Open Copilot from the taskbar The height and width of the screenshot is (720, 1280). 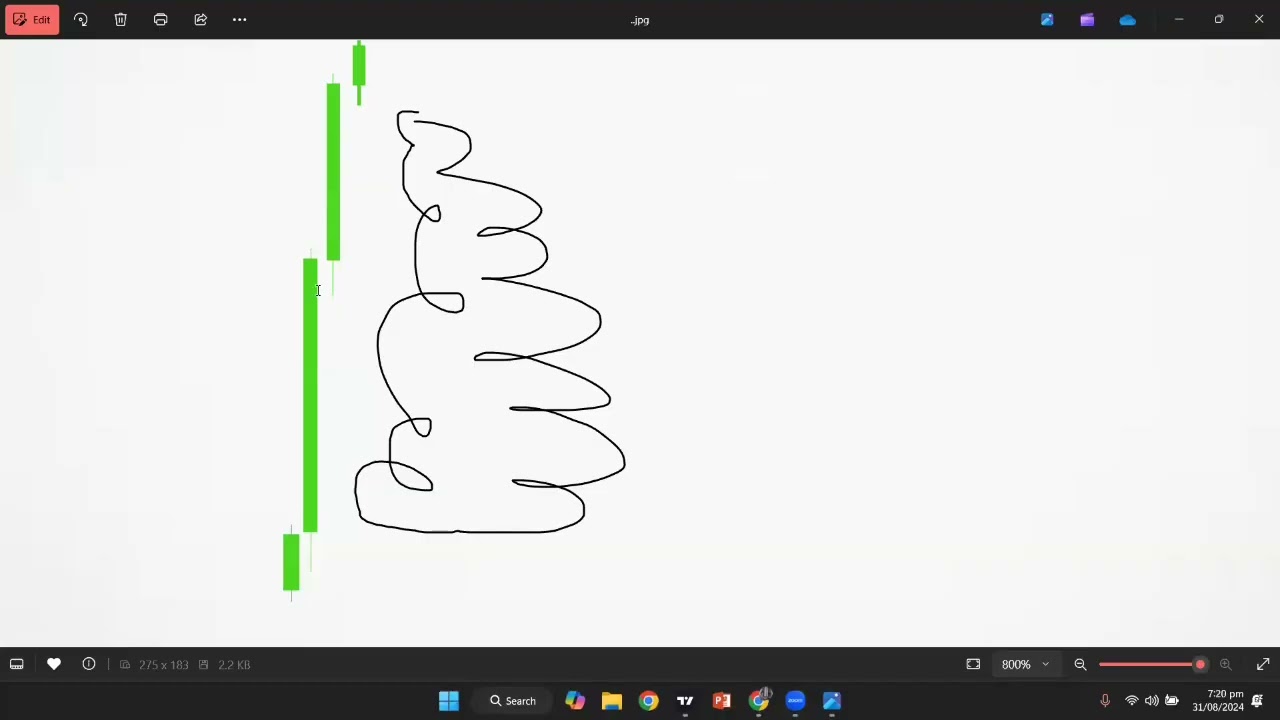pyautogui.click(x=575, y=701)
